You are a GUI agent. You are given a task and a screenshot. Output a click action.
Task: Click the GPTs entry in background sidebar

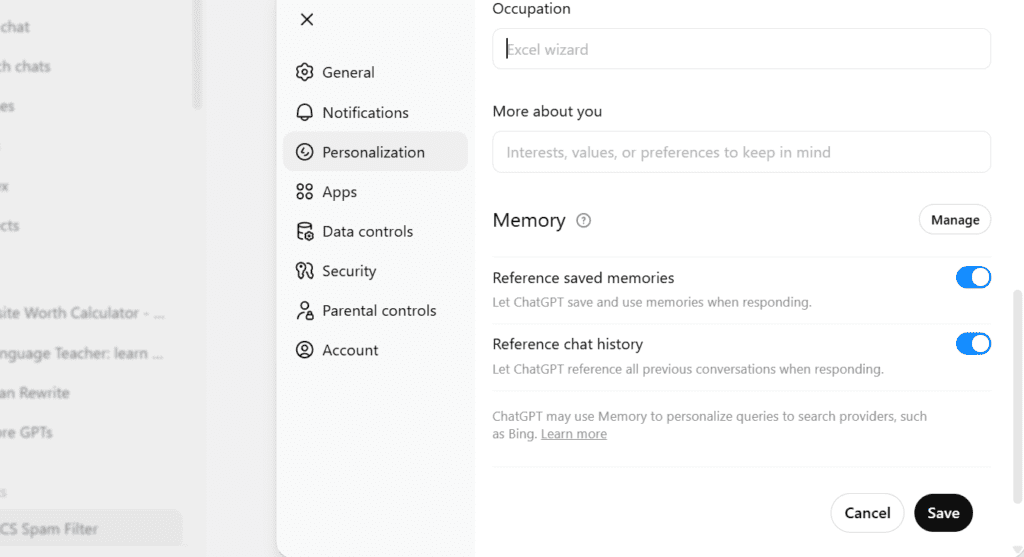(x=26, y=432)
